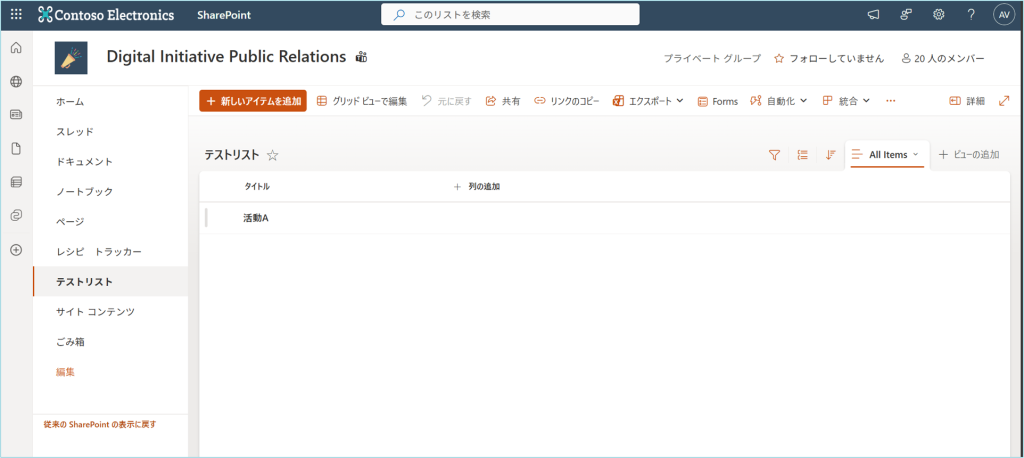Click the このリストを検索 search box
The height and width of the screenshot is (458, 1024).
pyautogui.click(x=510, y=15)
